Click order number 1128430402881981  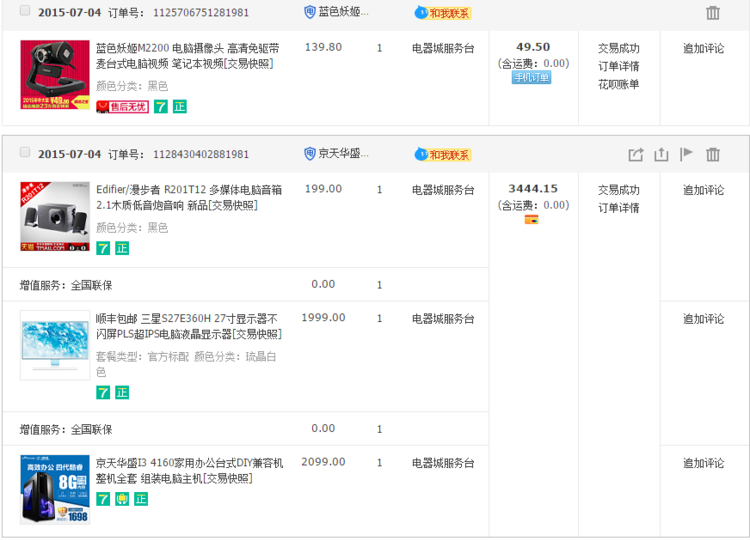[x=201, y=155]
